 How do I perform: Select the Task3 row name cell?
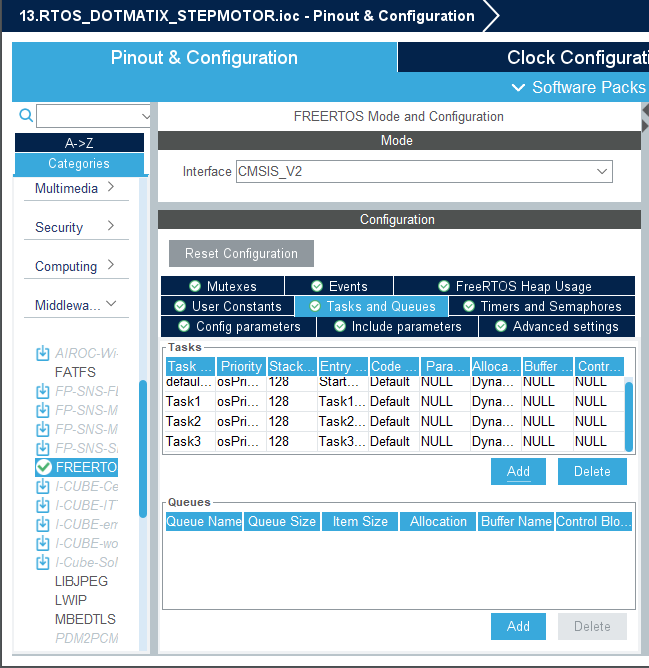click(190, 441)
